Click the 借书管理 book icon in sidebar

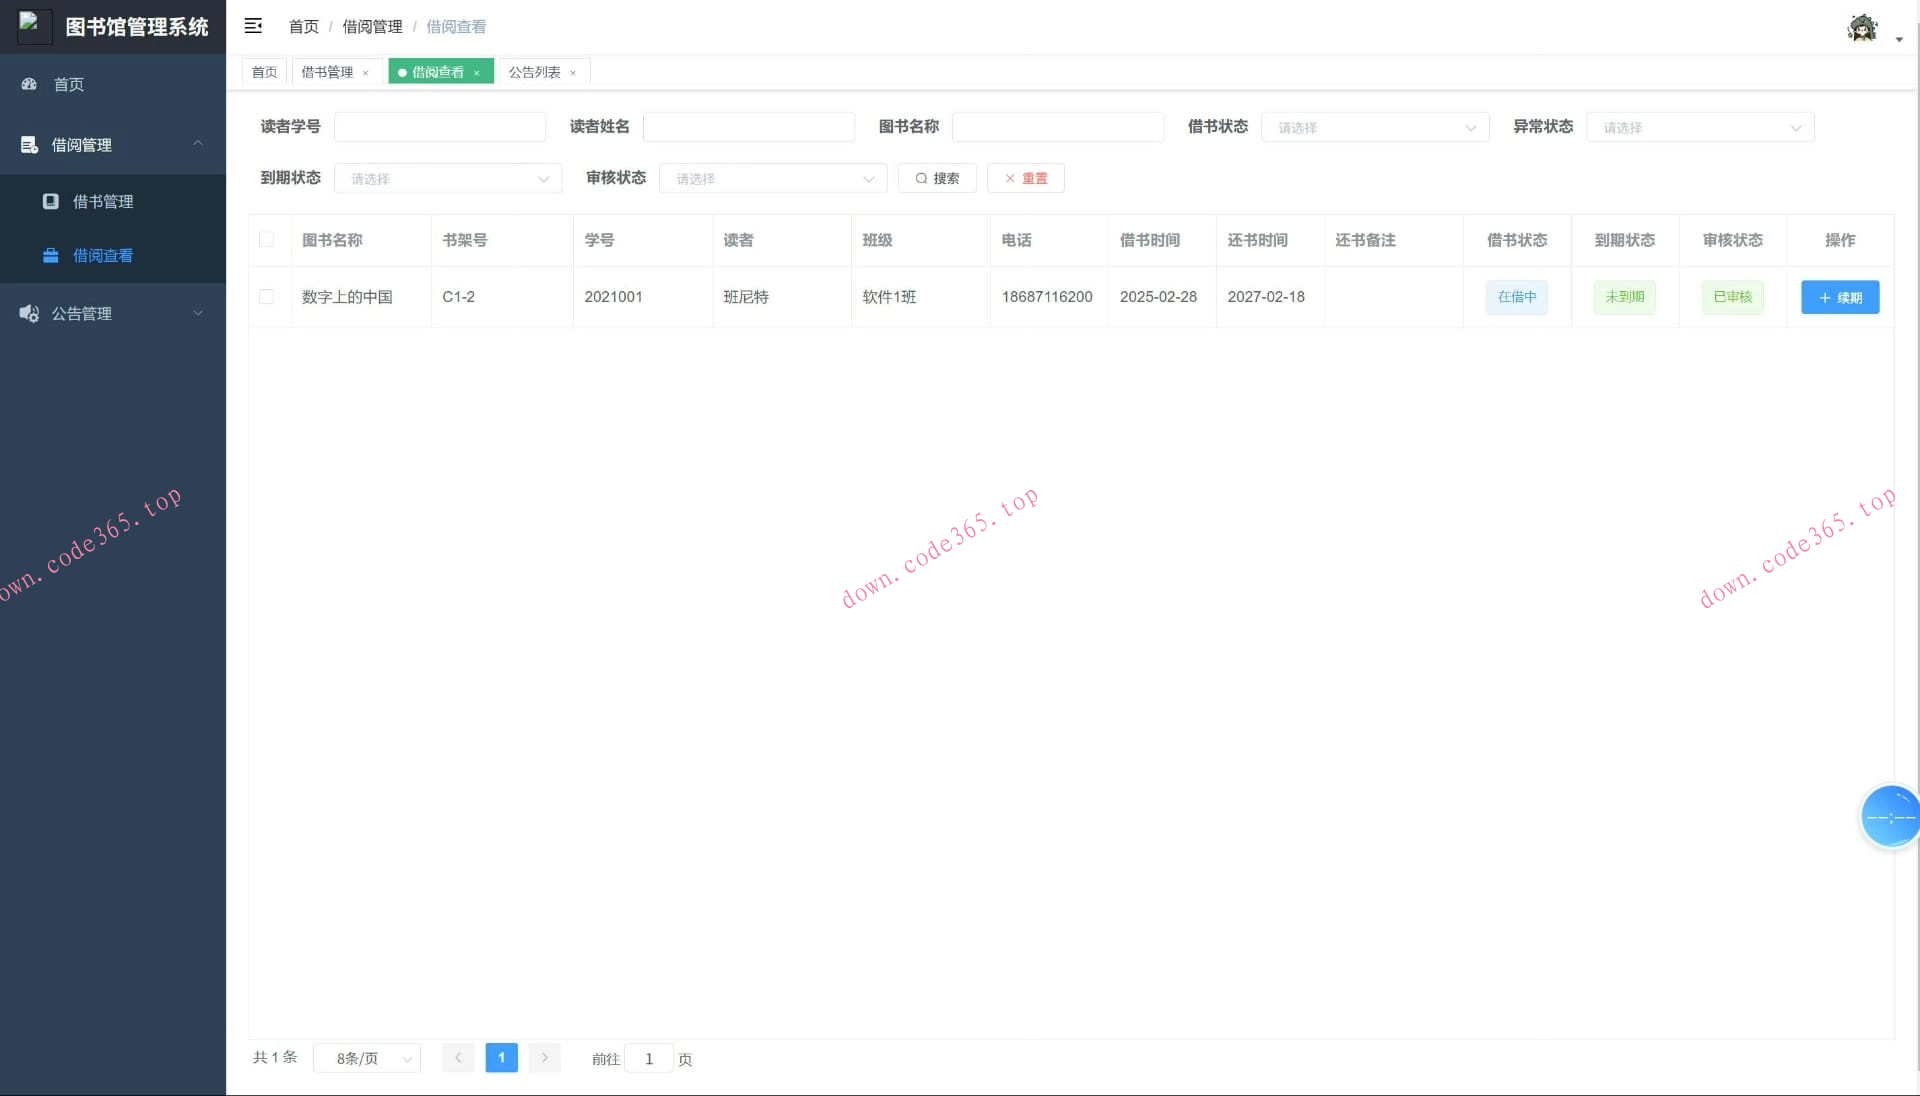click(51, 201)
